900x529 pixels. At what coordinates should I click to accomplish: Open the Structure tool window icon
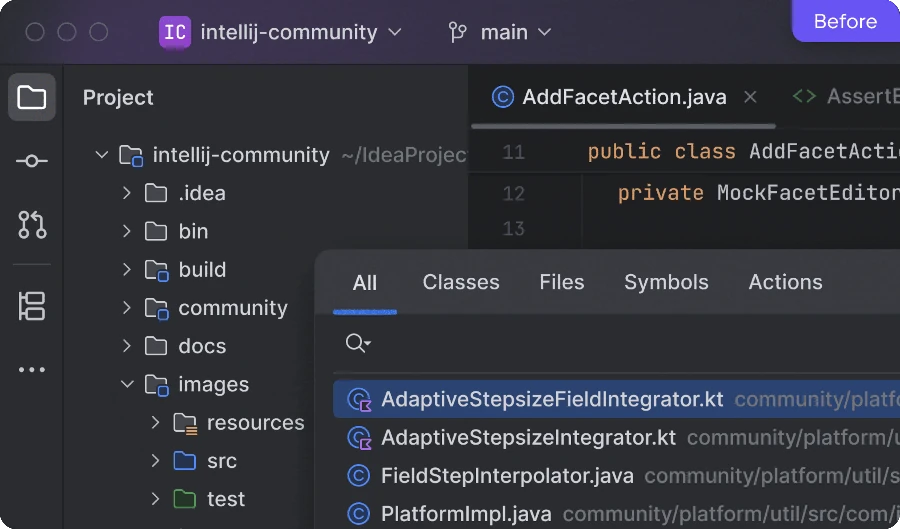[x=32, y=306]
